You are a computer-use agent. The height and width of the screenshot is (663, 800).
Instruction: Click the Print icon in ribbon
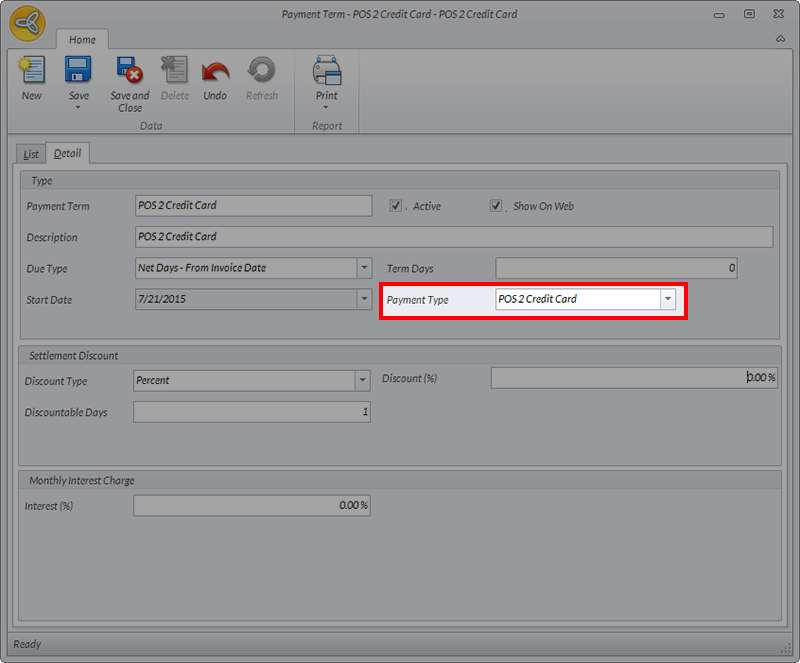327,71
